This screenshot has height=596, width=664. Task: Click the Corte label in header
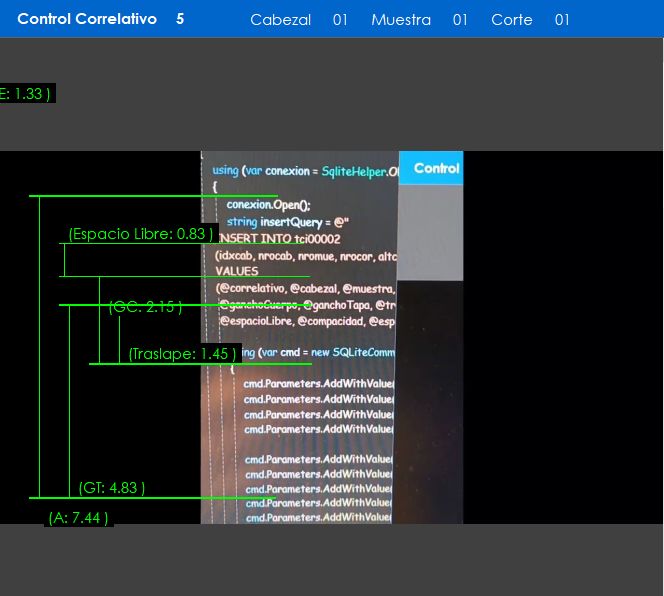click(511, 20)
